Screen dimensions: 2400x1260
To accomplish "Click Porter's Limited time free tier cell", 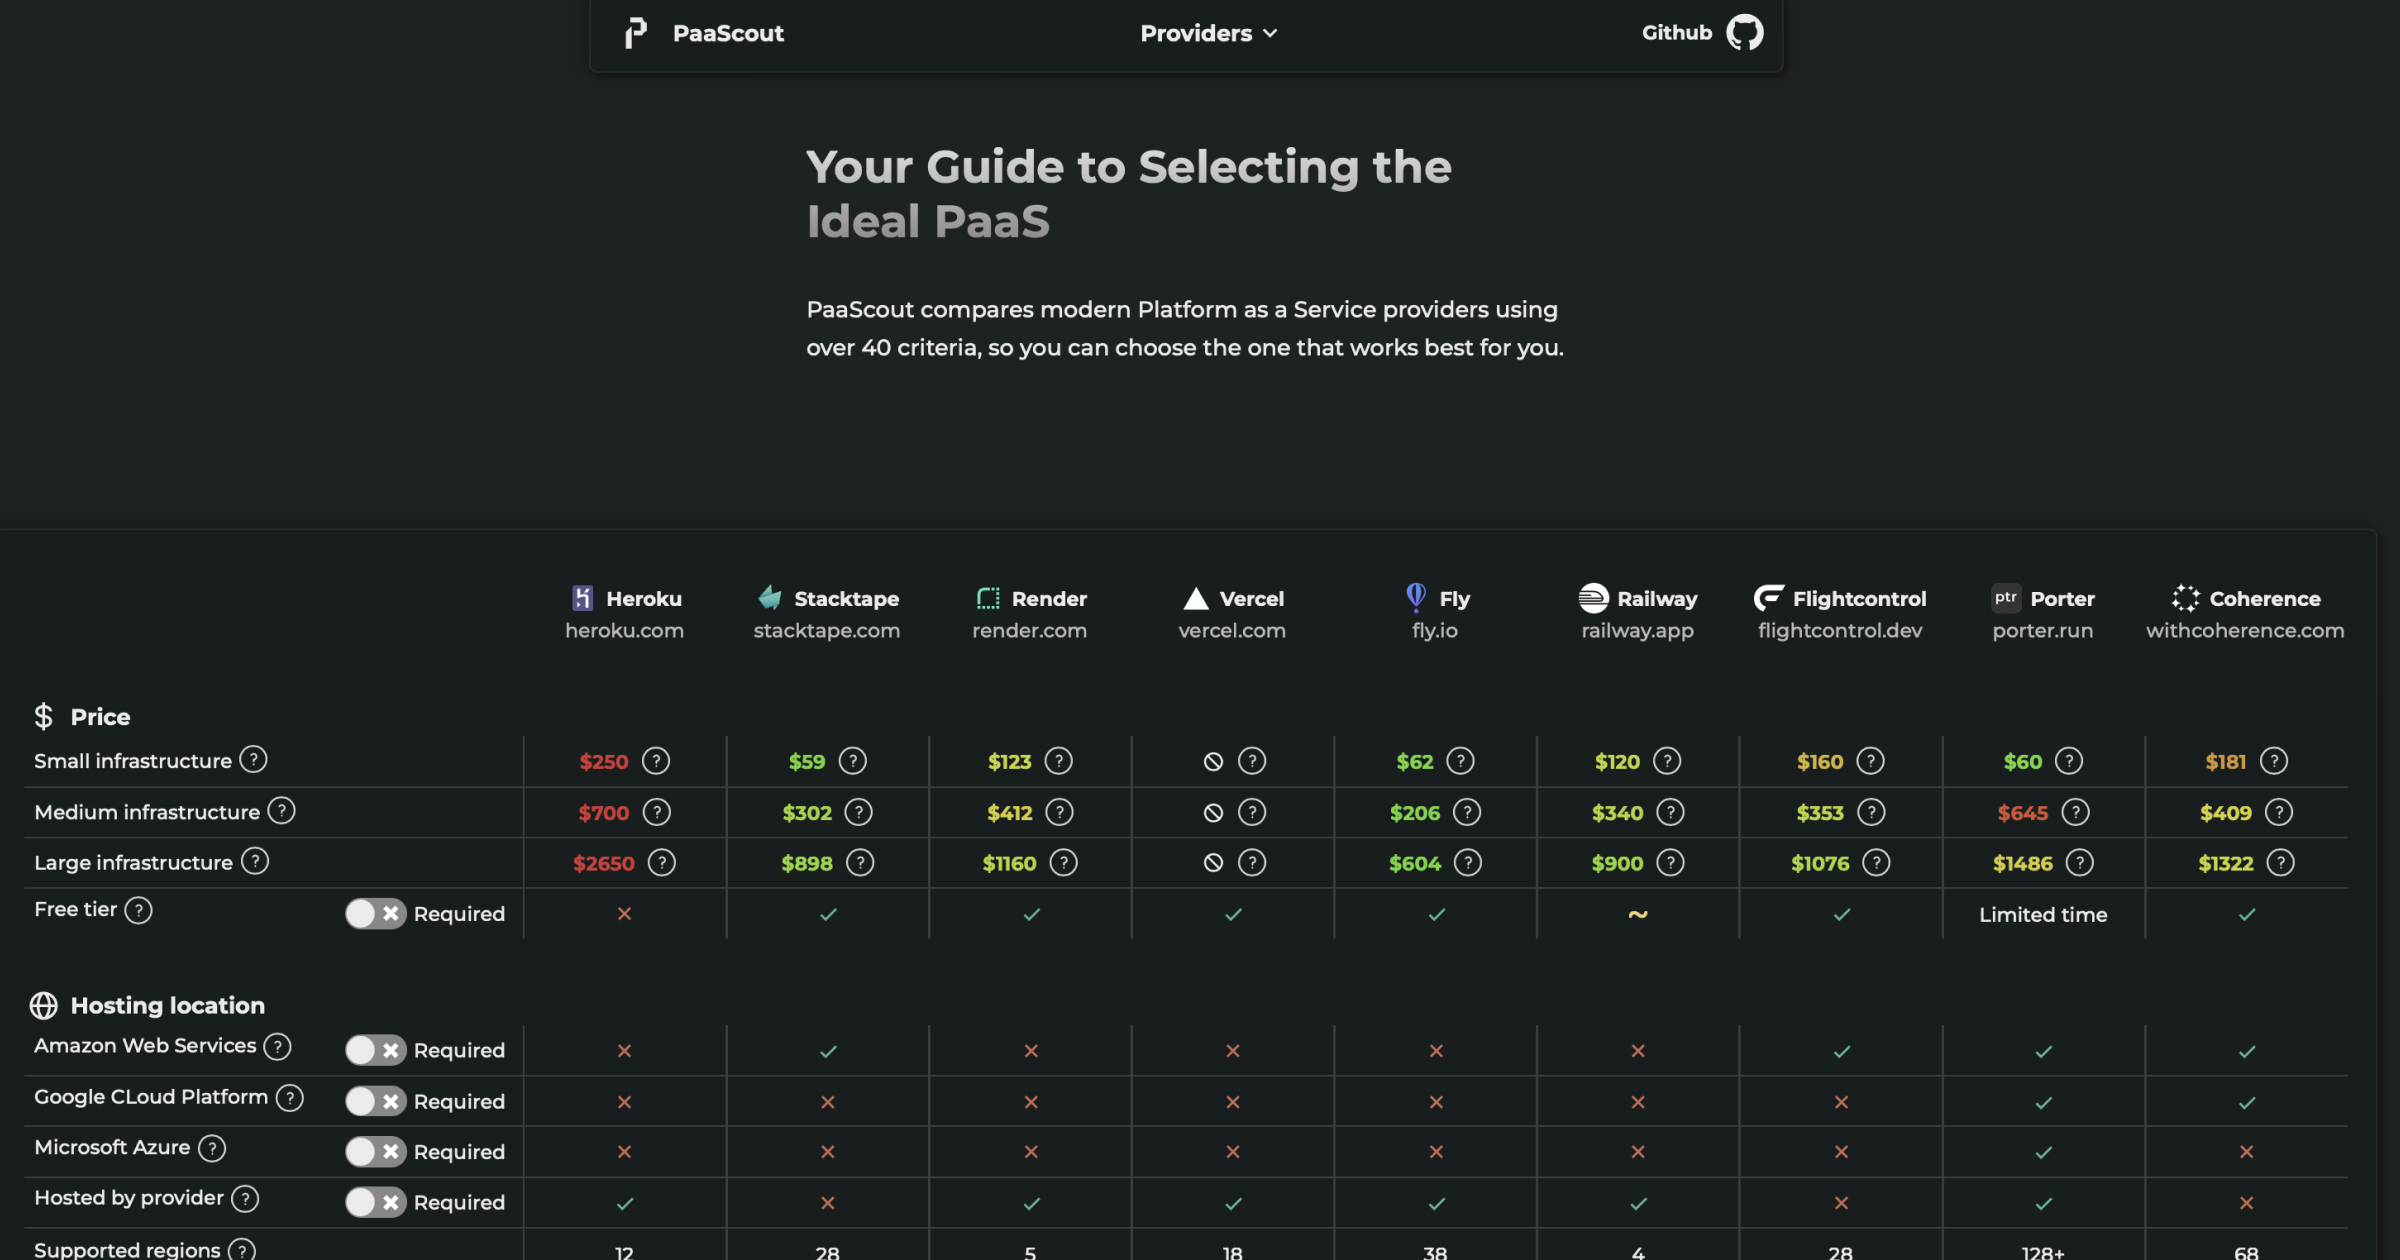I will 2043,914.
